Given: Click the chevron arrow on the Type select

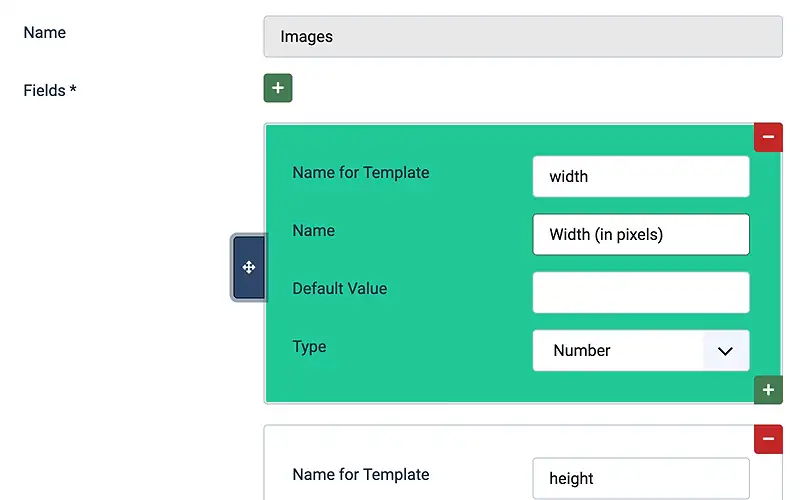Looking at the screenshot, I should tap(725, 351).
